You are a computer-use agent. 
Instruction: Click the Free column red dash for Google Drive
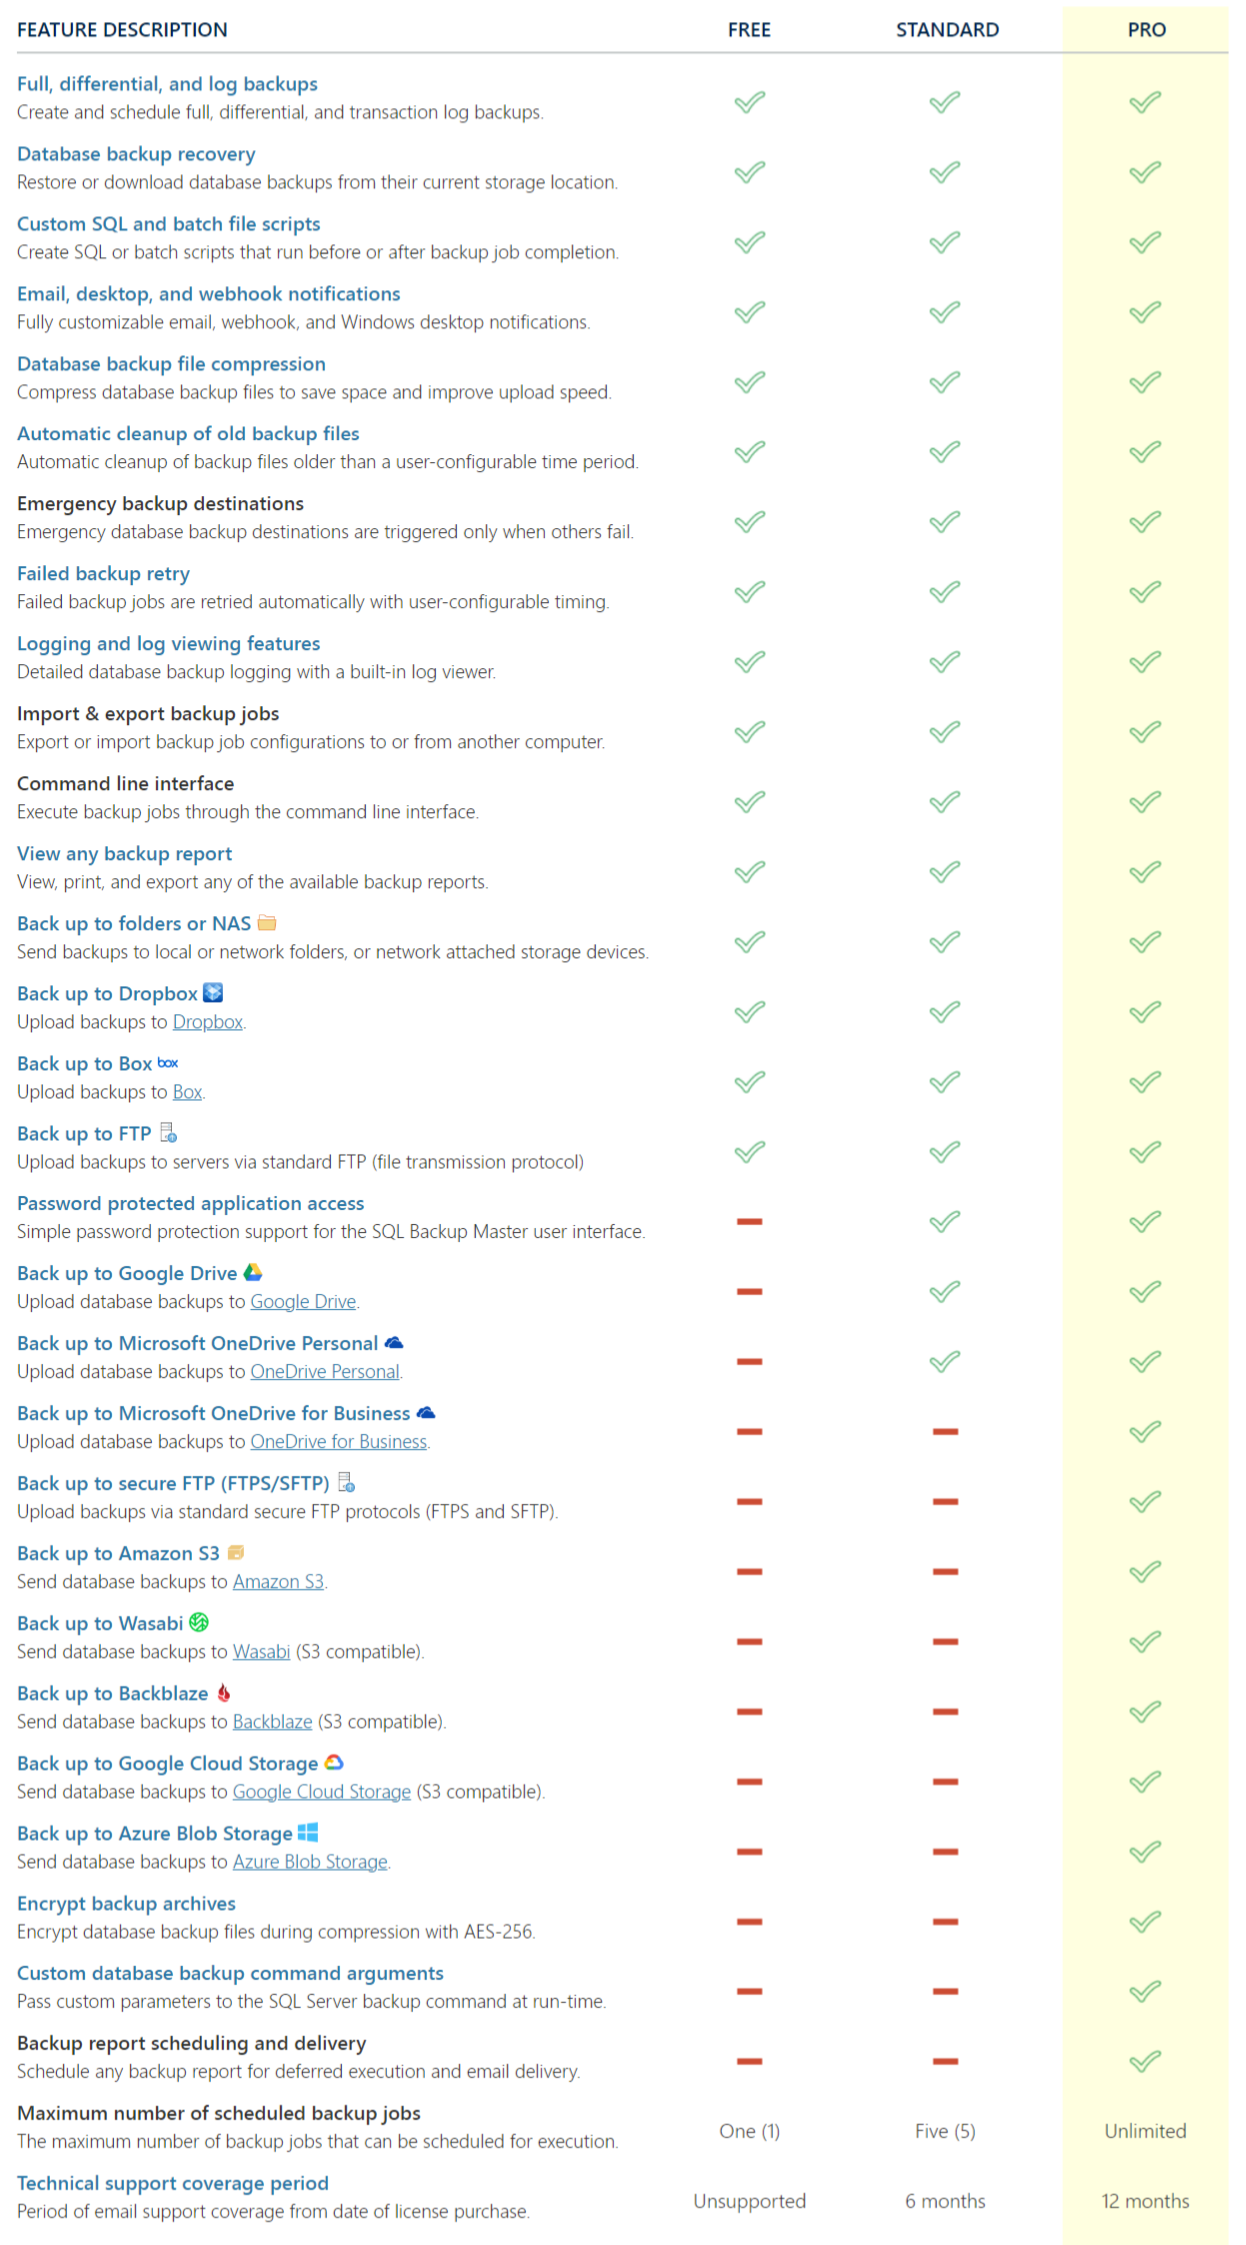749,1292
